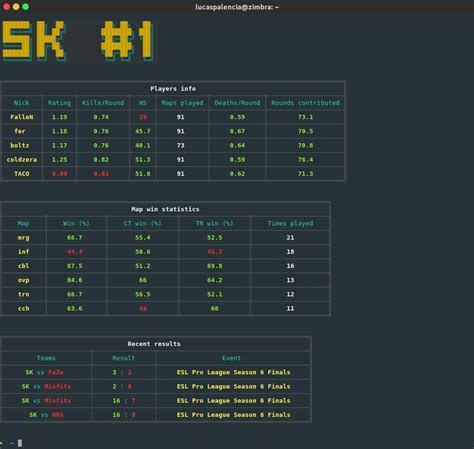Click boltz's maps played value 73

(180, 145)
